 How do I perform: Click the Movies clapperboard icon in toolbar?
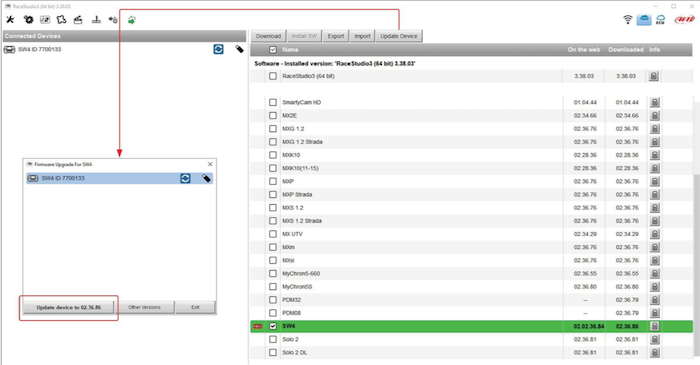78,19
